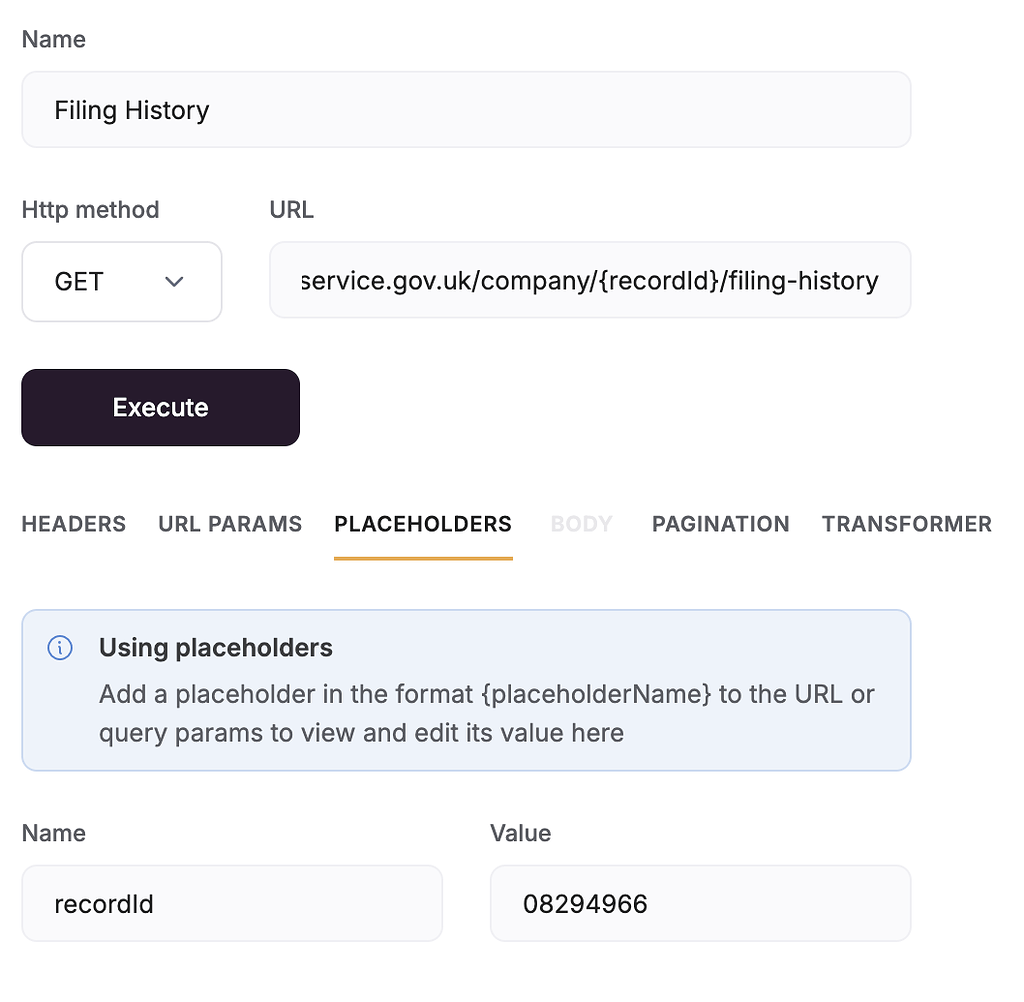1024x1002 pixels.
Task: Click the Value column header above 08294966
Action: (x=520, y=833)
